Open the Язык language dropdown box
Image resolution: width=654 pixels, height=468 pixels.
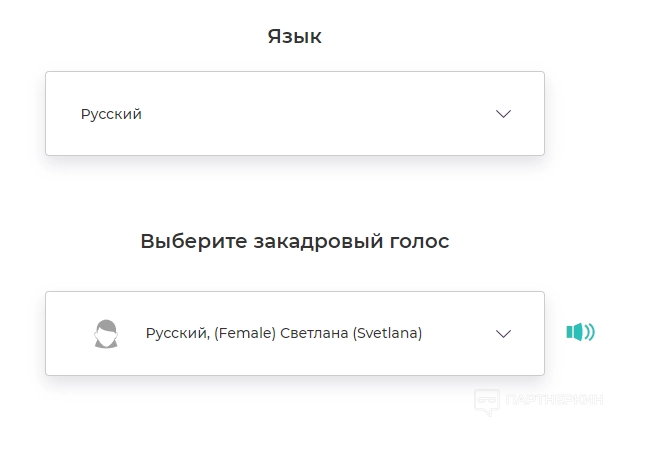(294, 114)
